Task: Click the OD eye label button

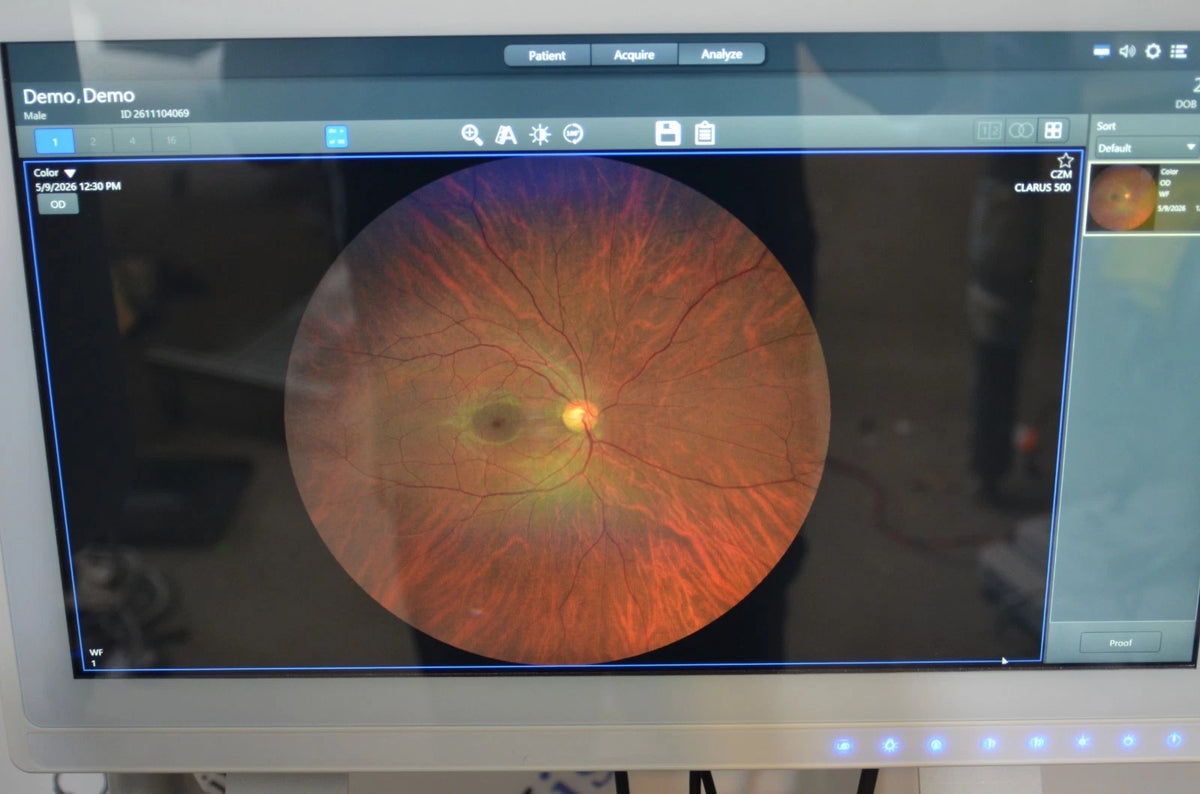Action: (58, 203)
